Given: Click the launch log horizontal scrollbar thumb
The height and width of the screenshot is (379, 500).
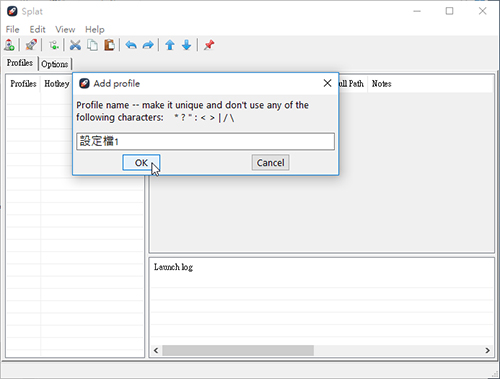Looking at the screenshot, I should point(238,350).
